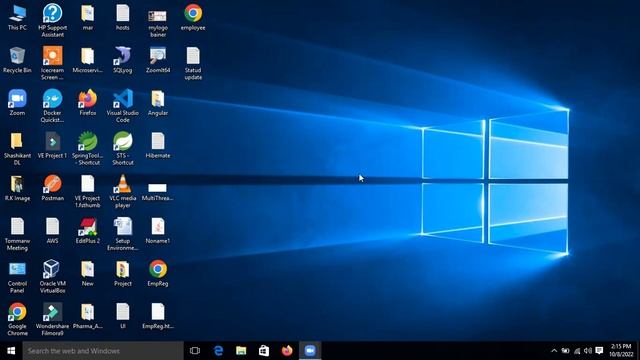Select Status update file

[193, 63]
